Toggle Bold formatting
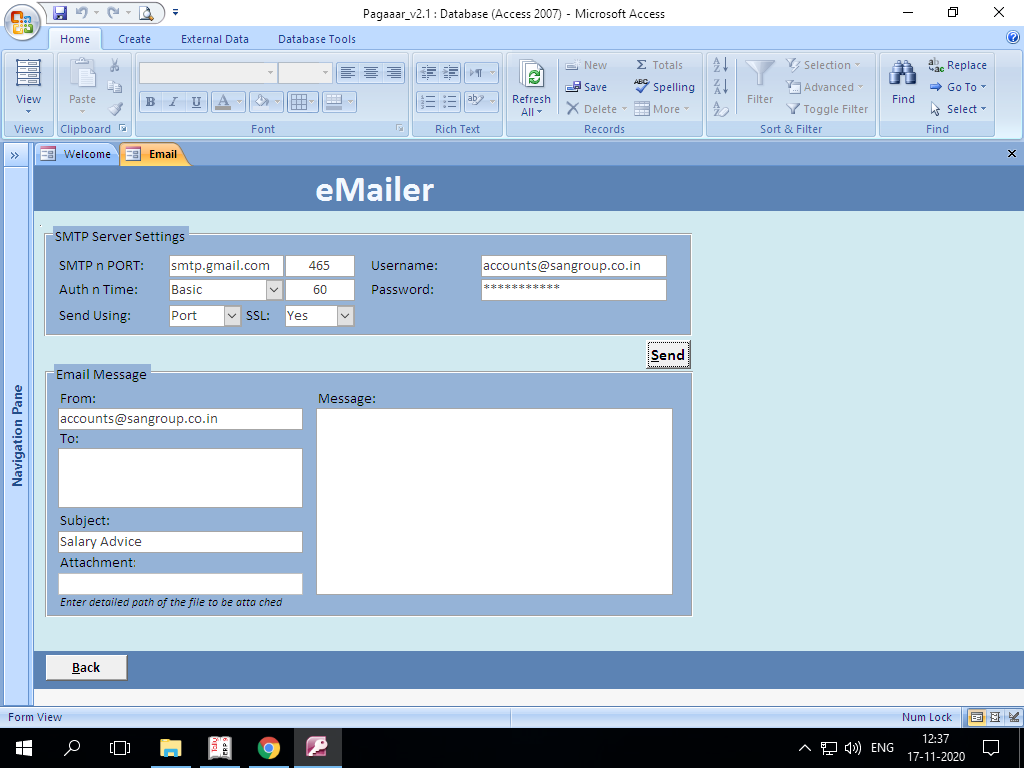The width and height of the screenshot is (1024, 768). point(150,102)
